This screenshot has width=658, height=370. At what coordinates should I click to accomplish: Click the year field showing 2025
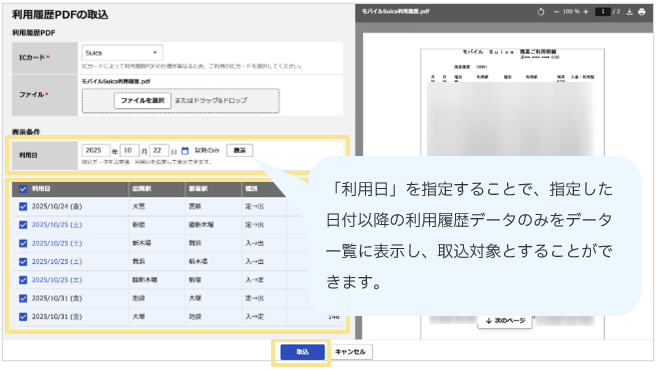96,150
